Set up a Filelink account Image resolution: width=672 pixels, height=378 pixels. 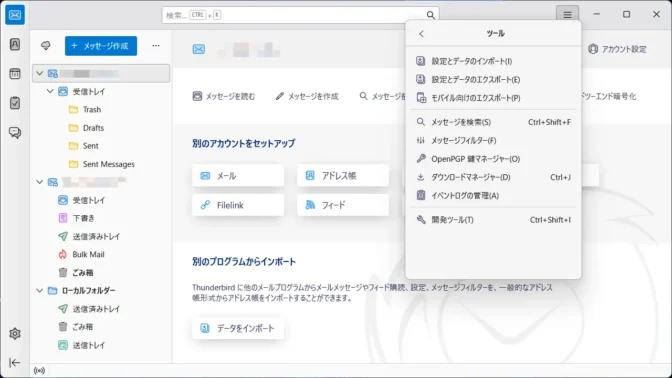[238, 205]
